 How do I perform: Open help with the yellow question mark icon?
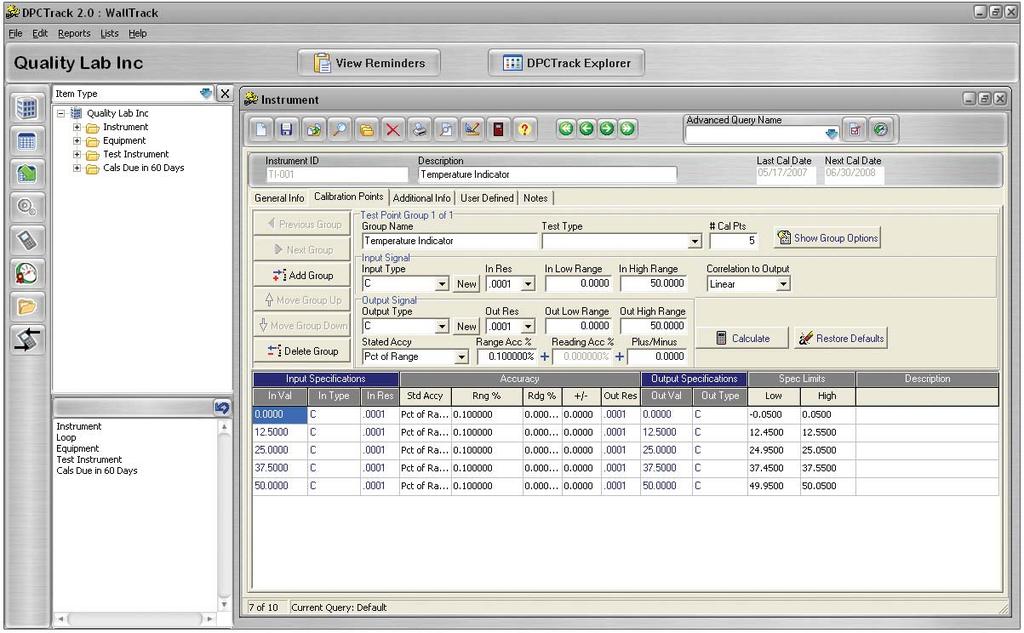[x=524, y=129]
